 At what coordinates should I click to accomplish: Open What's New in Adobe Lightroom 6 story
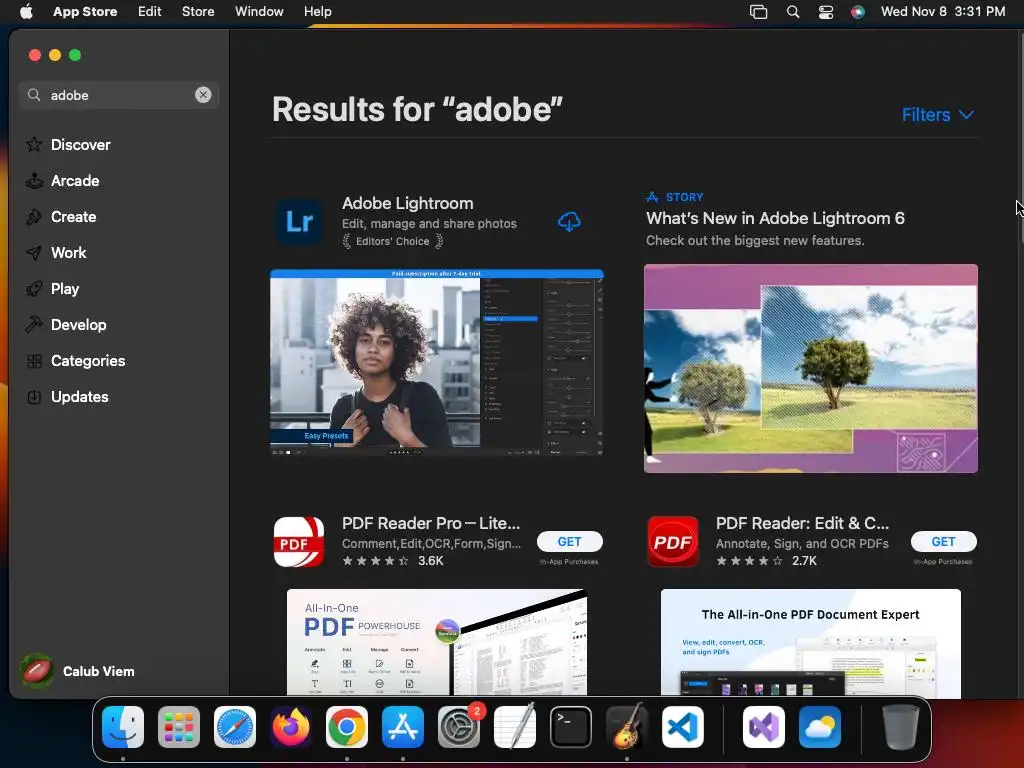click(x=775, y=218)
